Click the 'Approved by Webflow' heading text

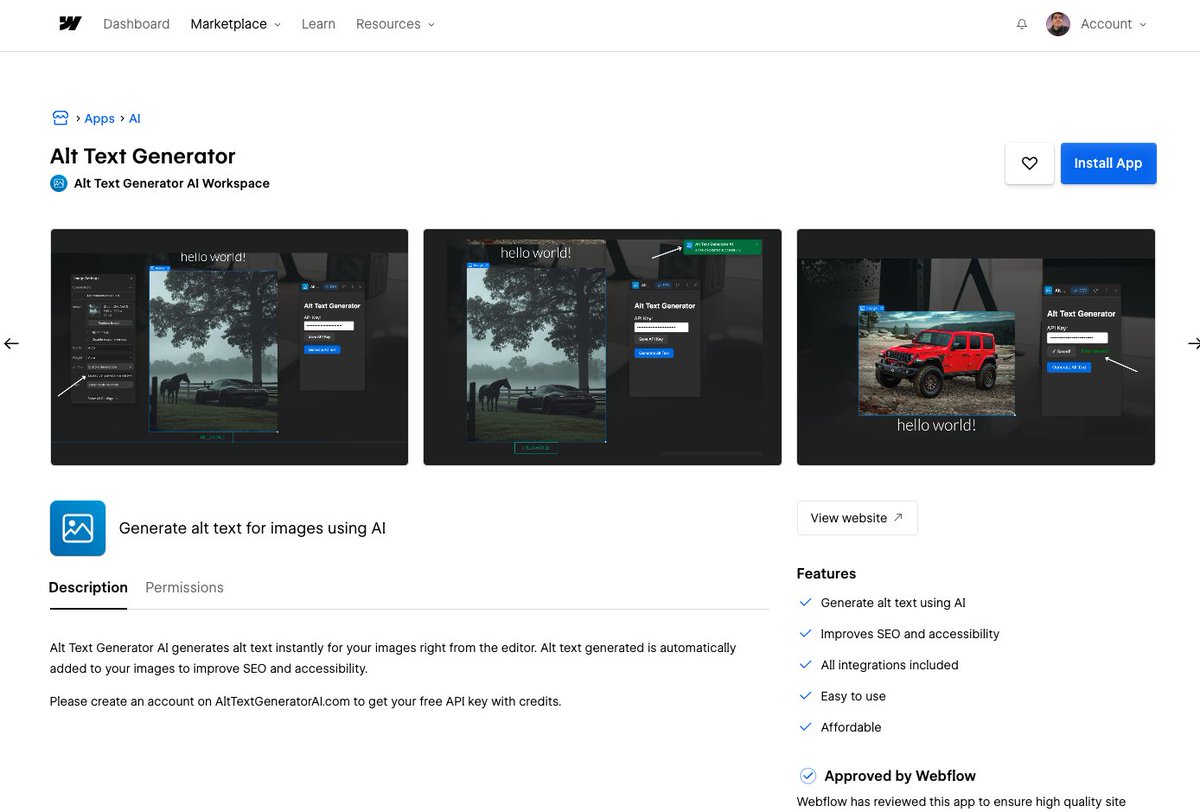(900, 776)
